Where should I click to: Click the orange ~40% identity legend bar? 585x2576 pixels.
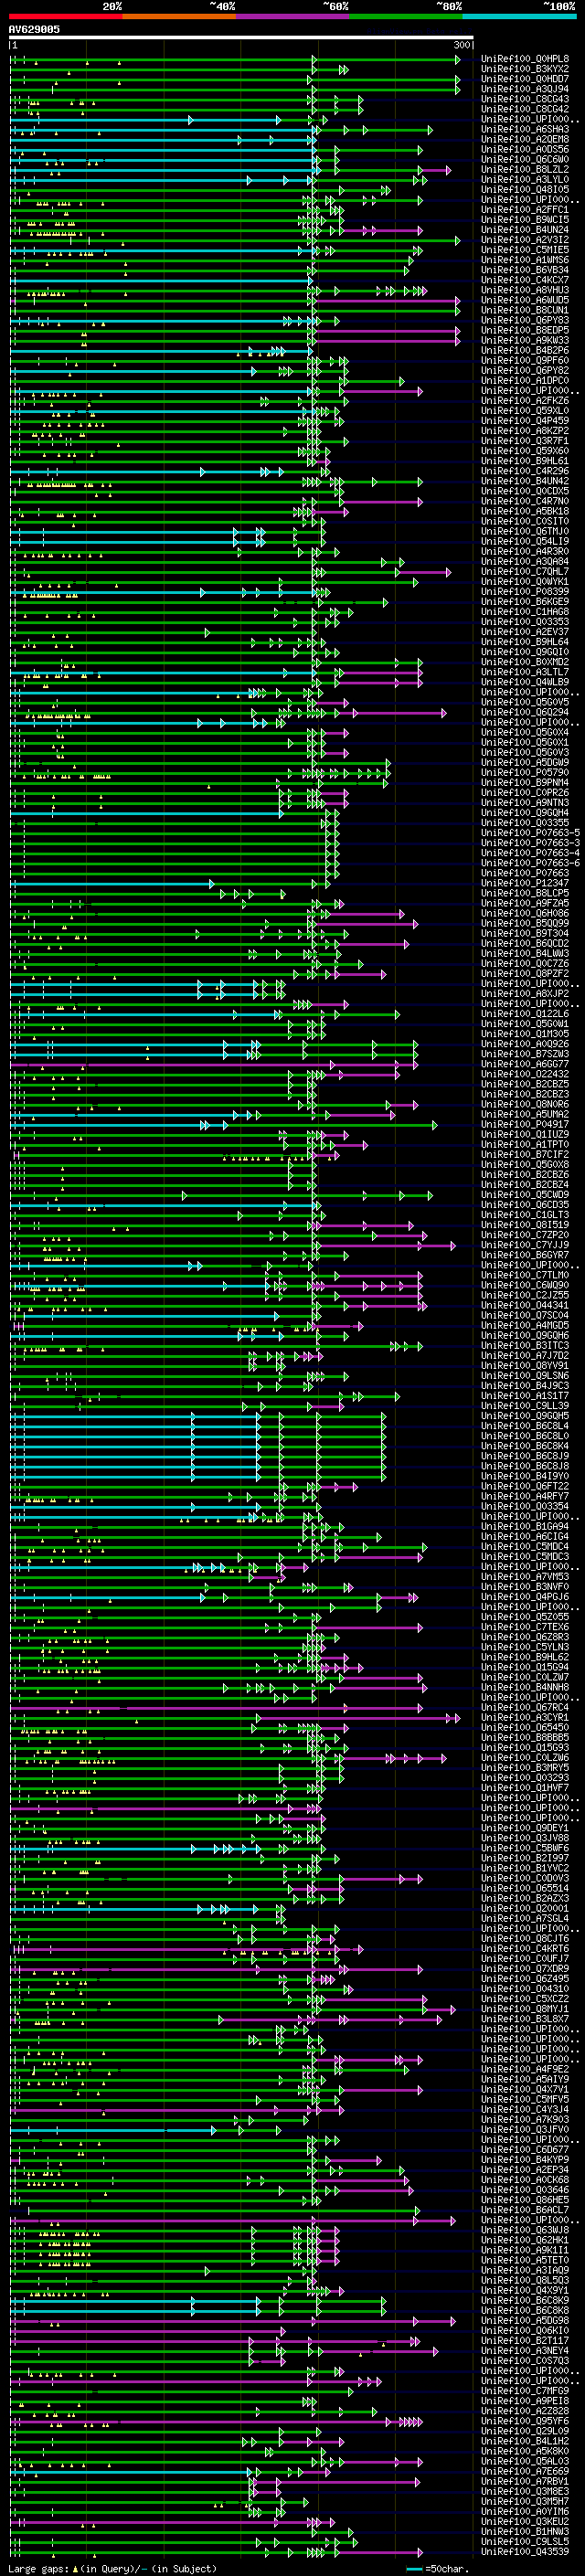click(x=179, y=16)
